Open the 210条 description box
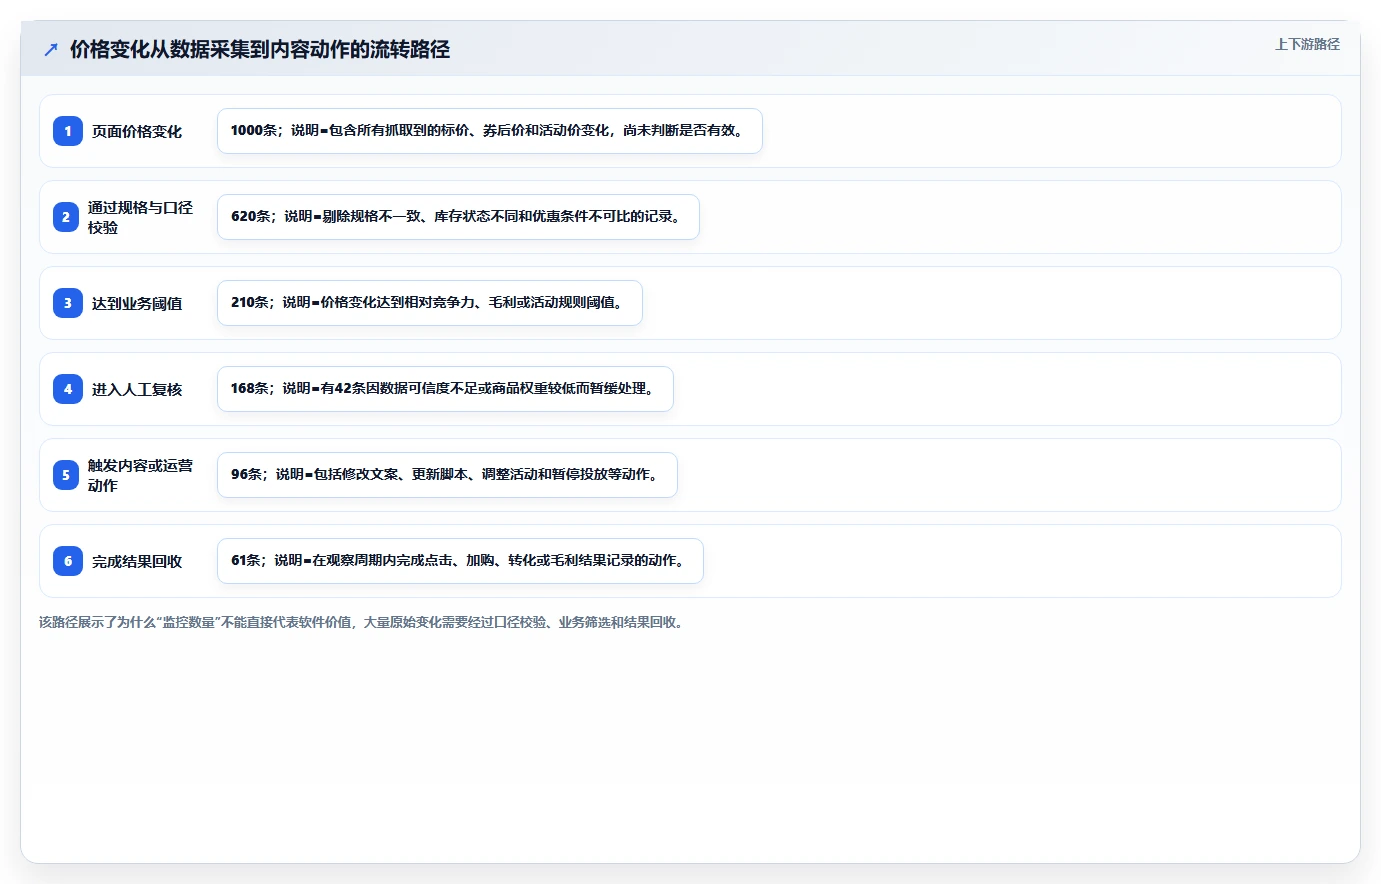 (x=430, y=303)
